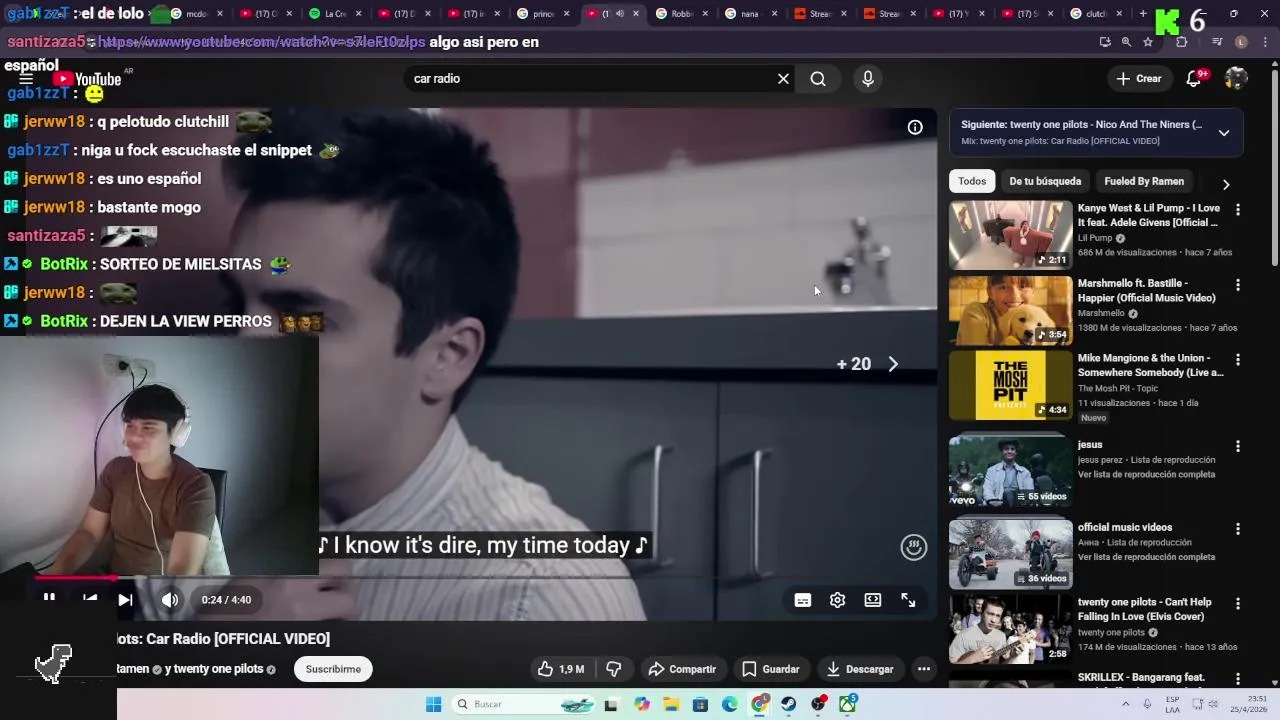Screen dimensions: 1280x720
Task: Open the Windows Start menu
Action: pyautogui.click(x=433, y=705)
